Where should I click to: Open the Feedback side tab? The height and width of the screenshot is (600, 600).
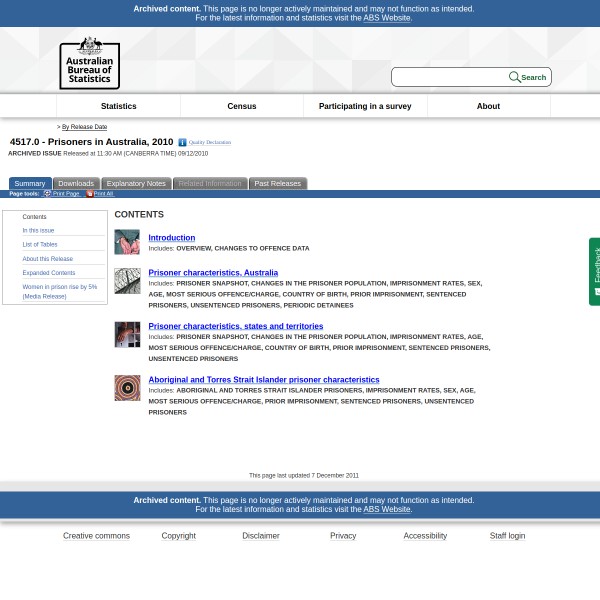(x=595, y=271)
